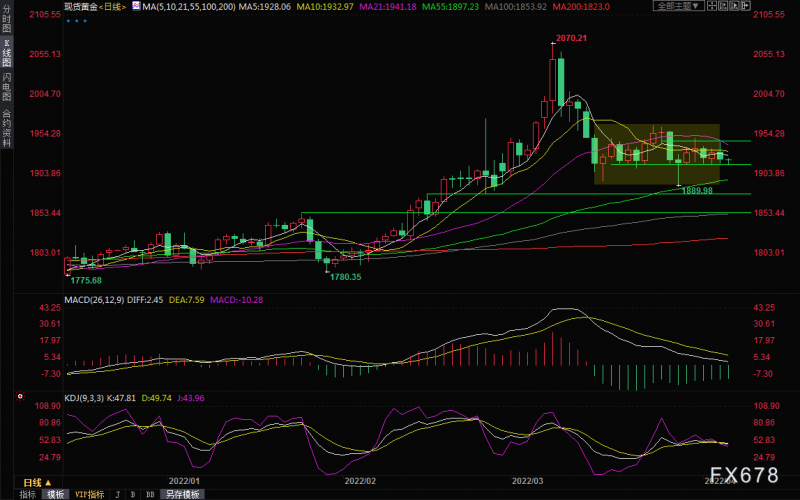Select the 指标 tab at bottom
Viewport: 800px width, 500px height.
tap(27, 494)
